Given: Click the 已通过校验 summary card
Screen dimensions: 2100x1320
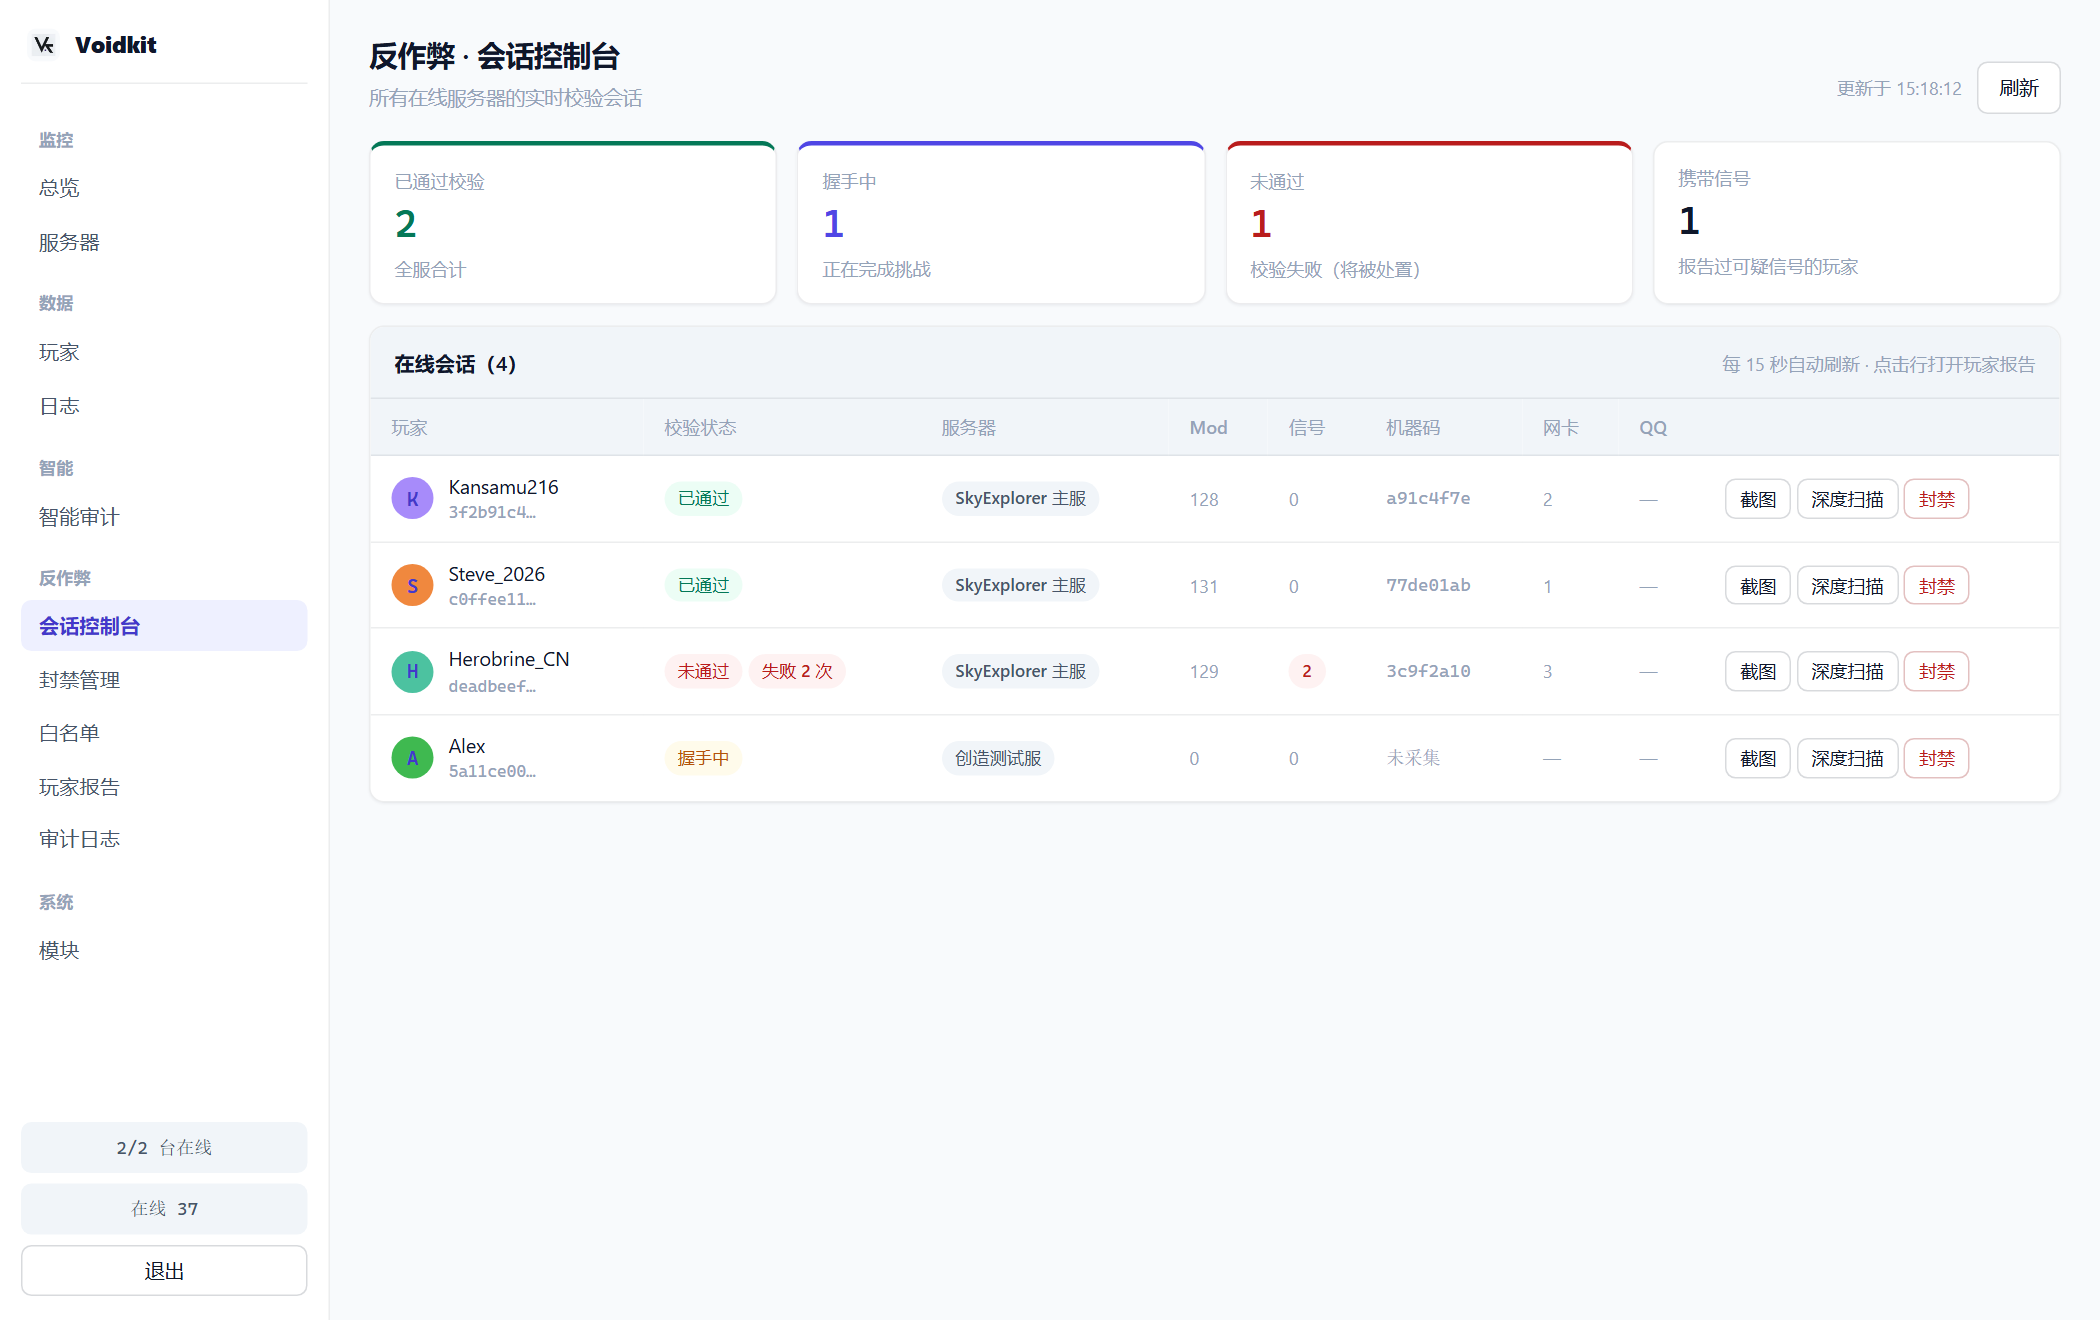Looking at the screenshot, I should (573, 222).
